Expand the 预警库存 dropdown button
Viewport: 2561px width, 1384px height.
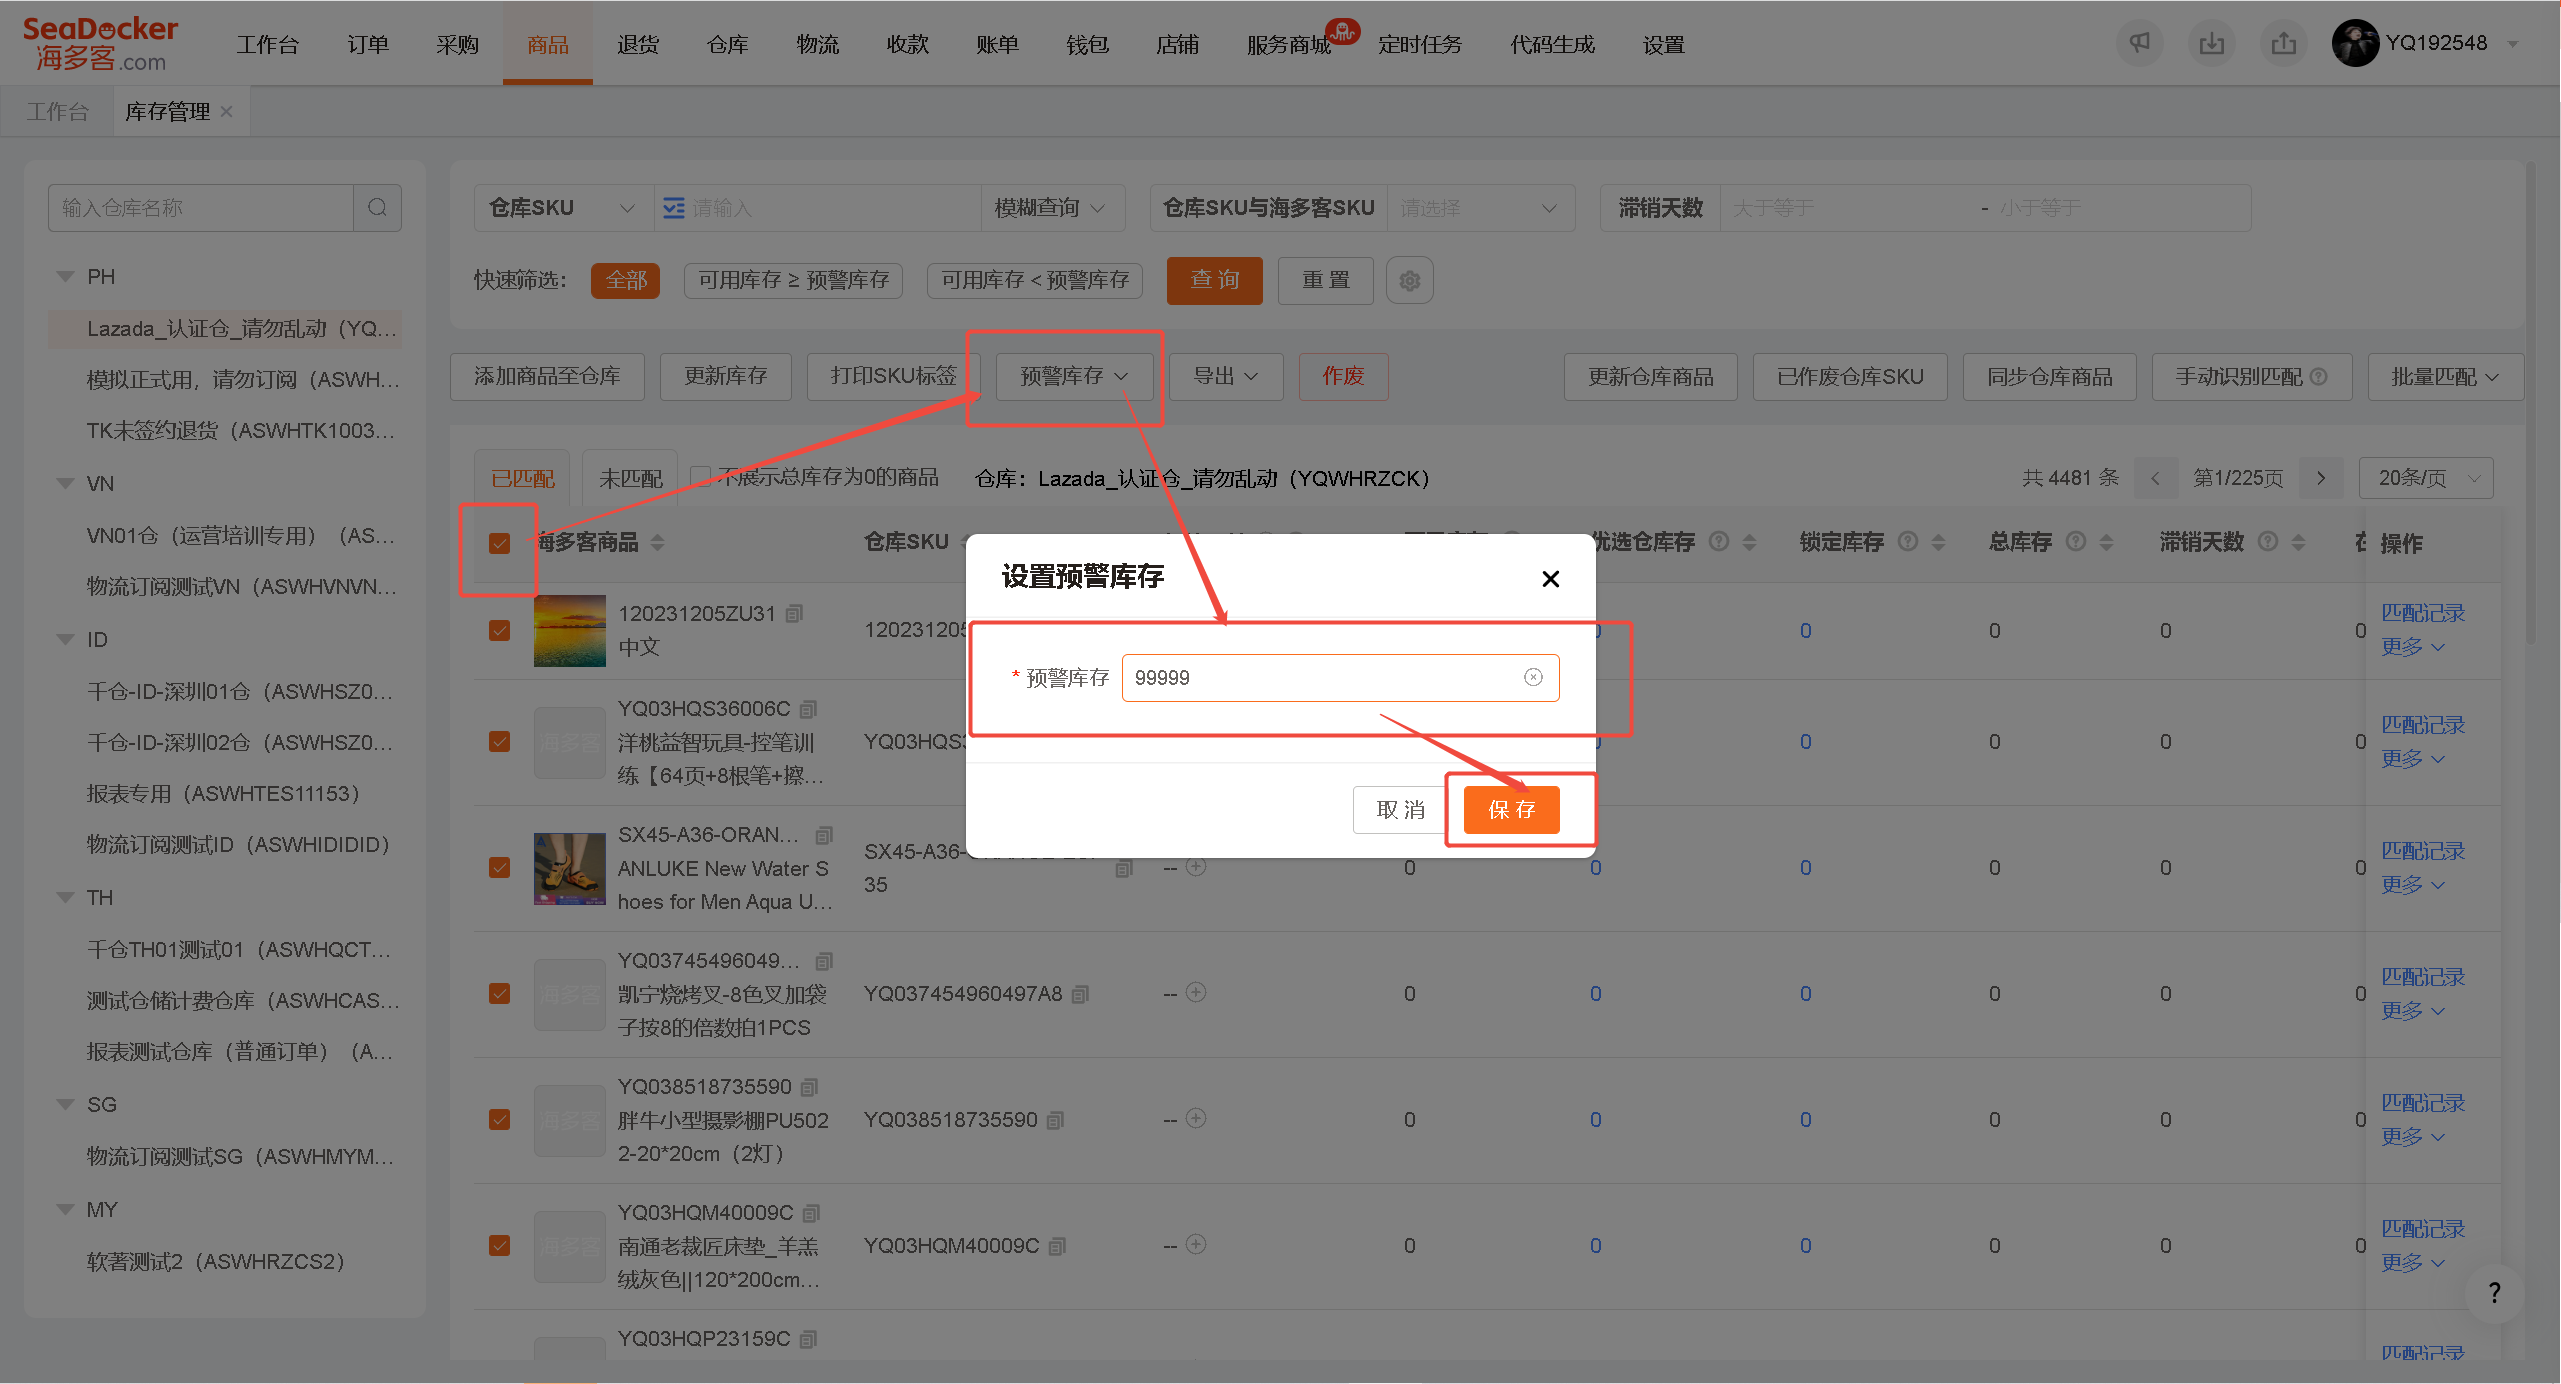1074,376
